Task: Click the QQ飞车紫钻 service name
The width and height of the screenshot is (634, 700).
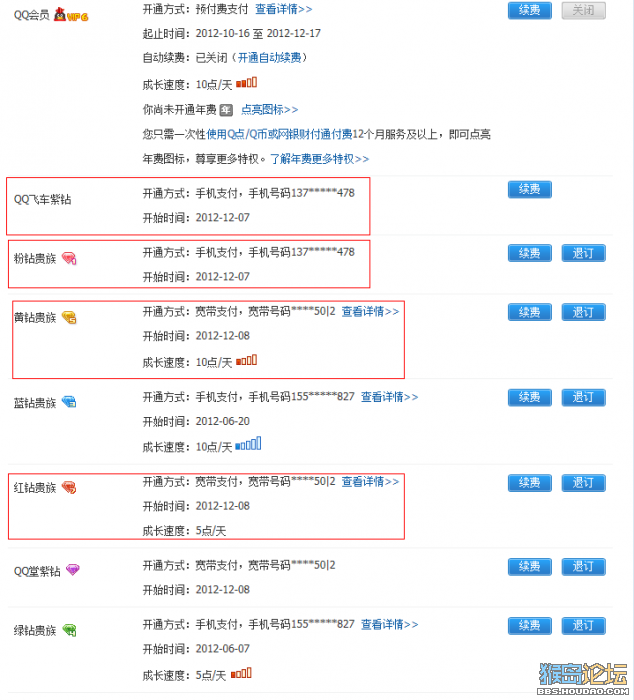Action: (x=42, y=200)
